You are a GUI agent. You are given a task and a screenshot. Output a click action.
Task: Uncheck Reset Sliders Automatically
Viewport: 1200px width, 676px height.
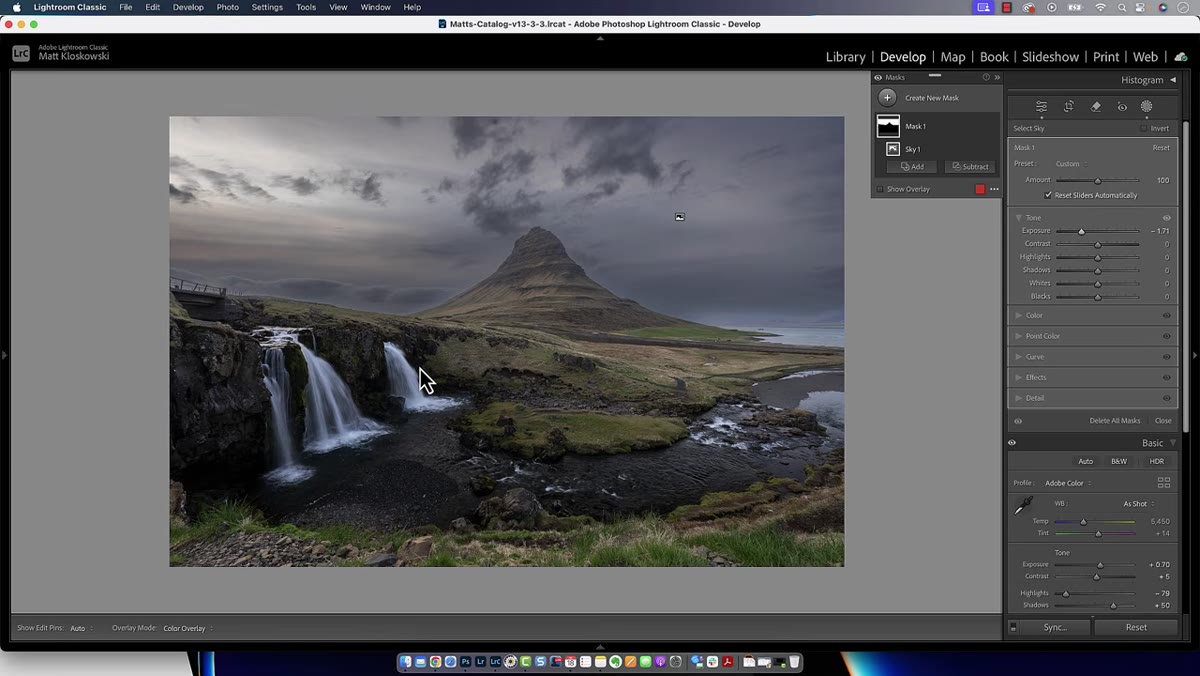click(x=1048, y=195)
